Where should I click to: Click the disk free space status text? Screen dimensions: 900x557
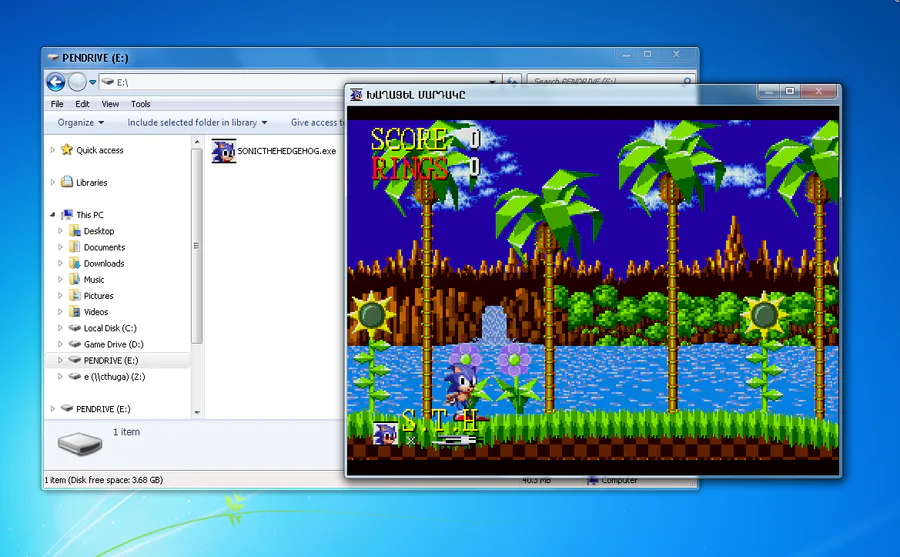pos(104,480)
